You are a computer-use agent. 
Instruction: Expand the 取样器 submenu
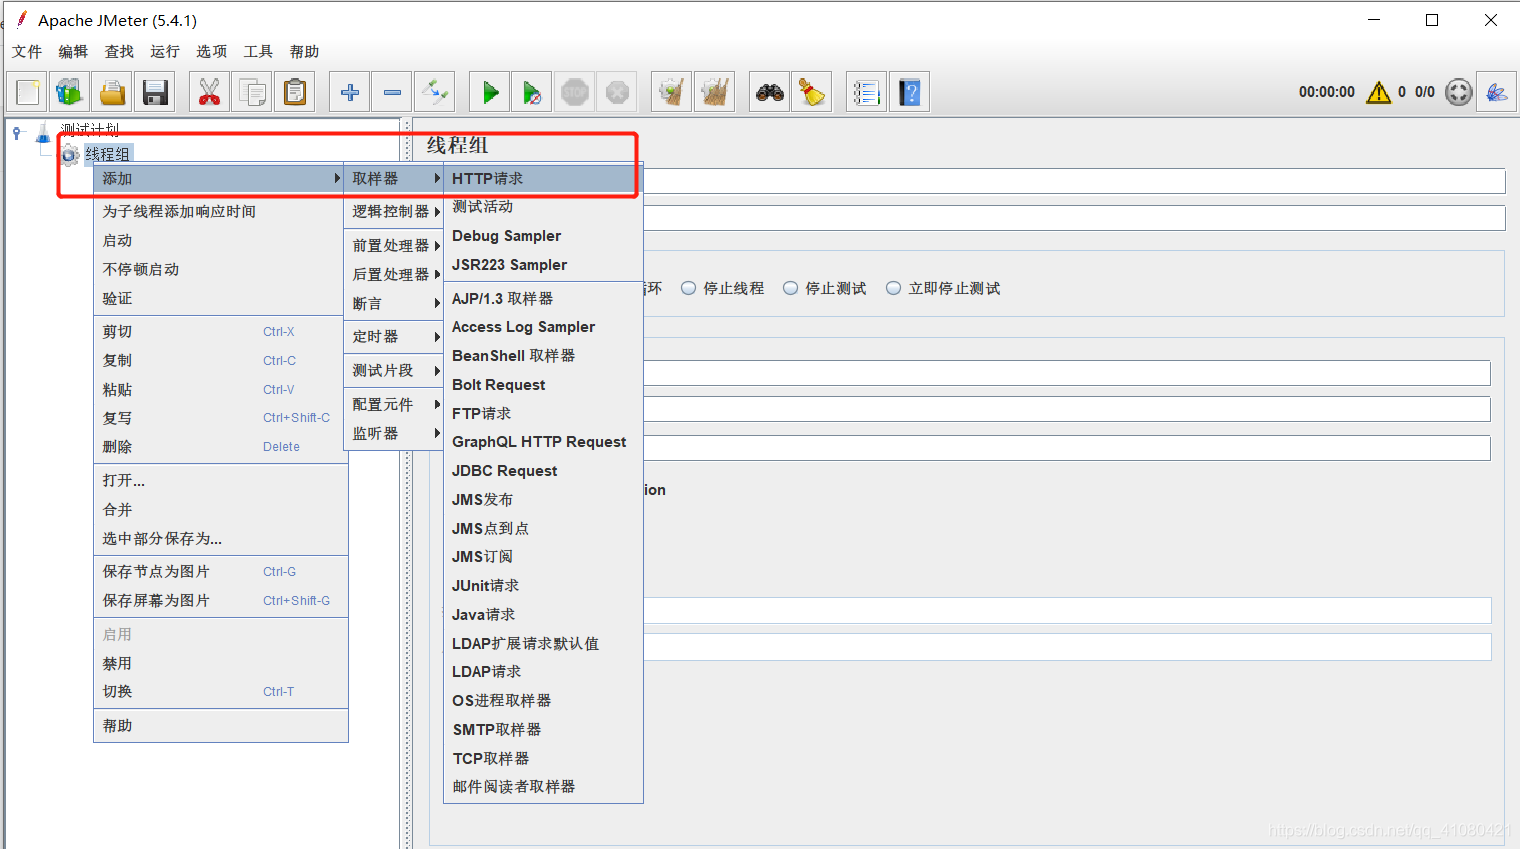pyautogui.click(x=394, y=178)
